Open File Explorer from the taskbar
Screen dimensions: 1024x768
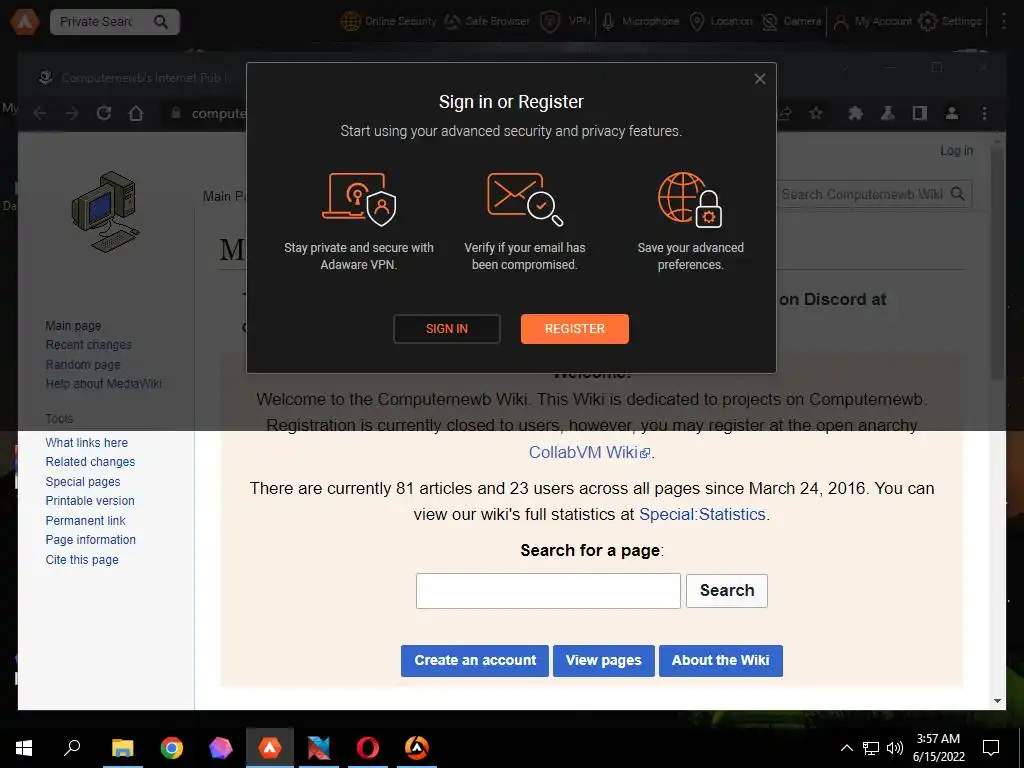(x=122, y=748)
